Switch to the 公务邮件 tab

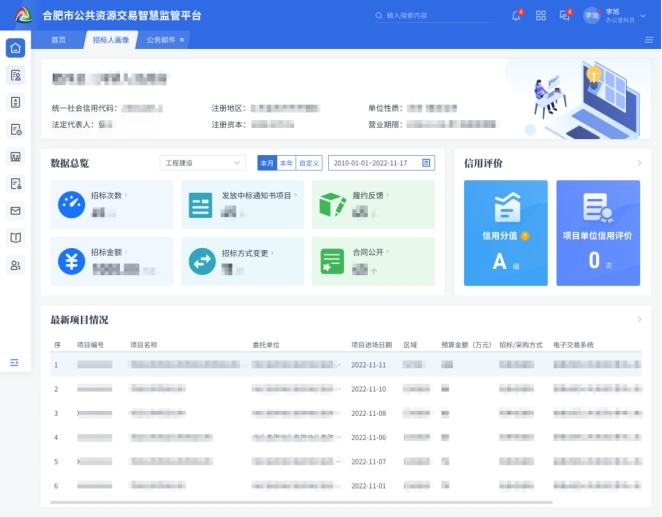coord(160,40)
